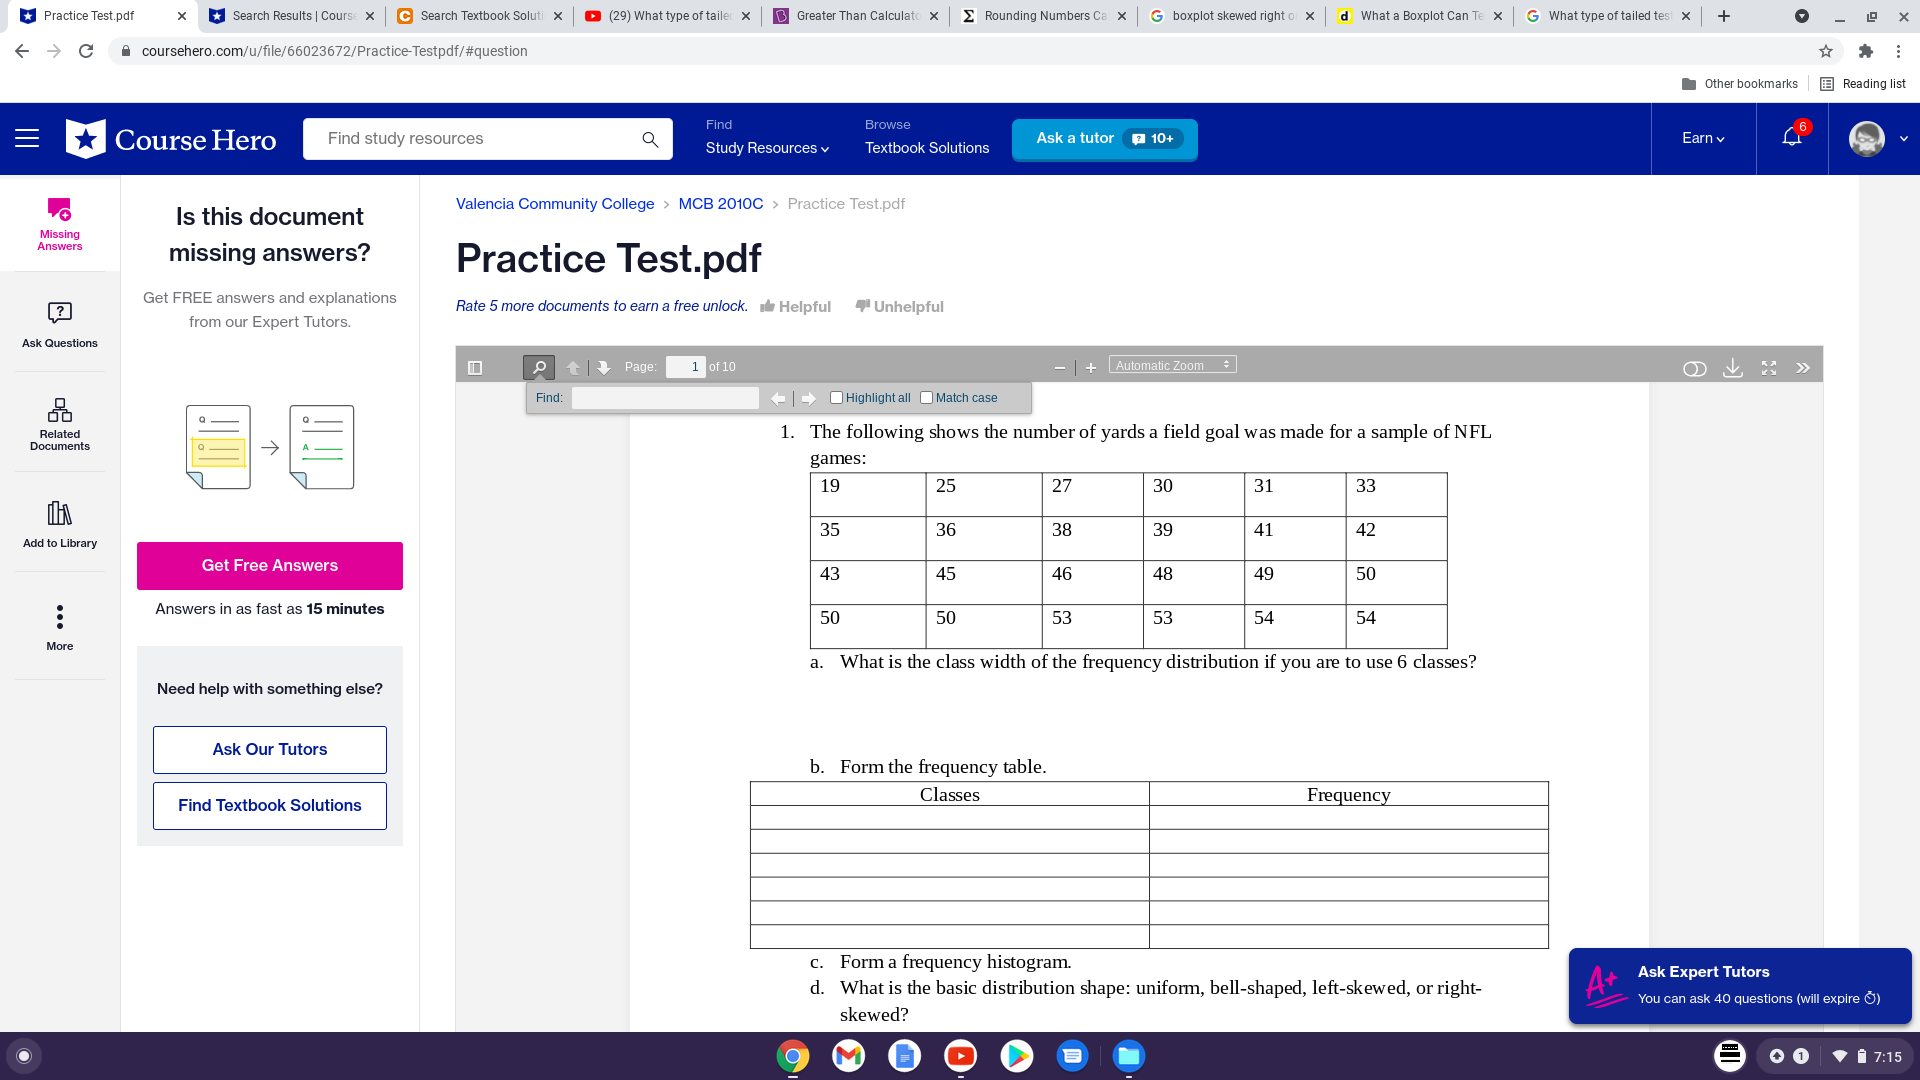Decrease zoom with the minus control

1060,367
